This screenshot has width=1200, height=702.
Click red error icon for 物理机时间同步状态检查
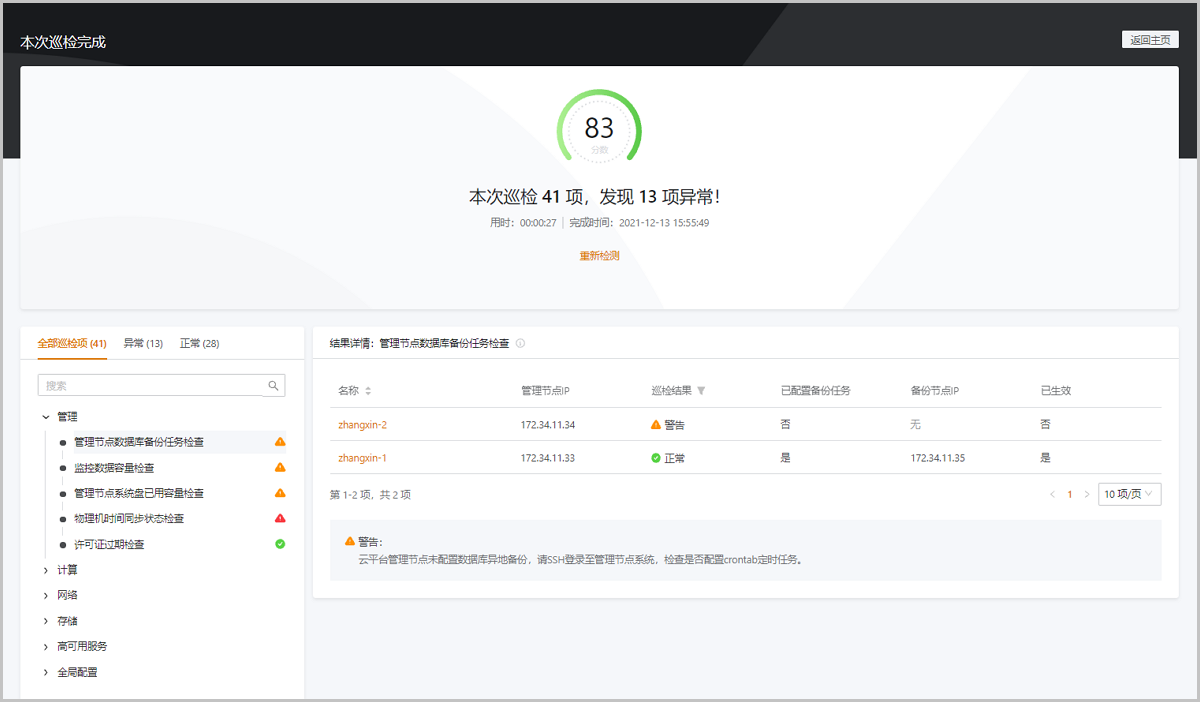(x=280, y=518)
